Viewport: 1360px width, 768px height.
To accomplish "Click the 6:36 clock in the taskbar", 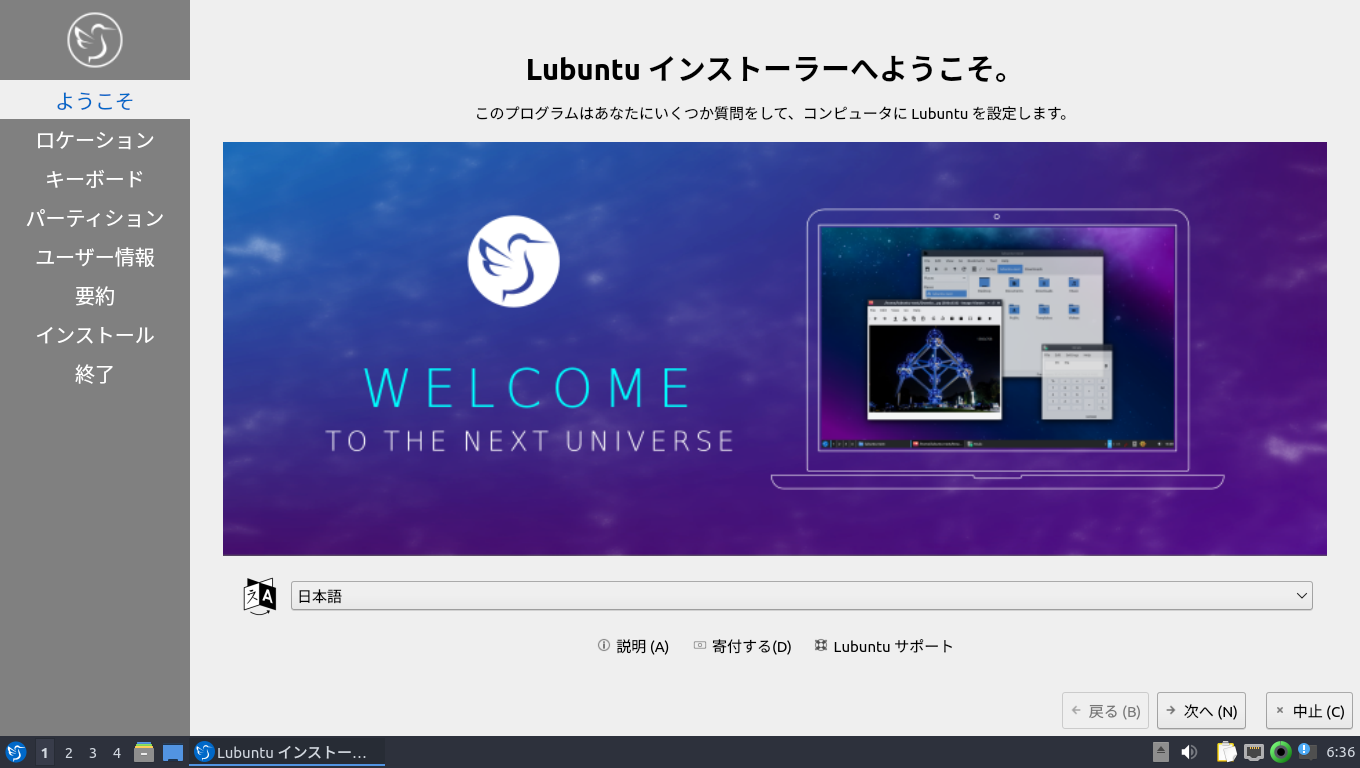I will click(x=1340, y=752).
